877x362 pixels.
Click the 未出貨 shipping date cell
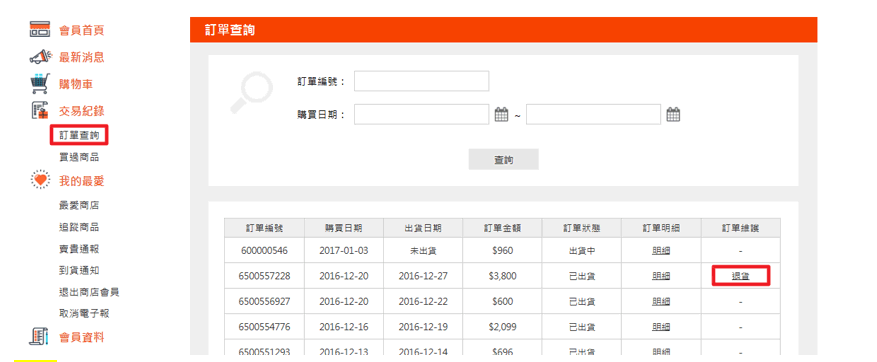423,251
